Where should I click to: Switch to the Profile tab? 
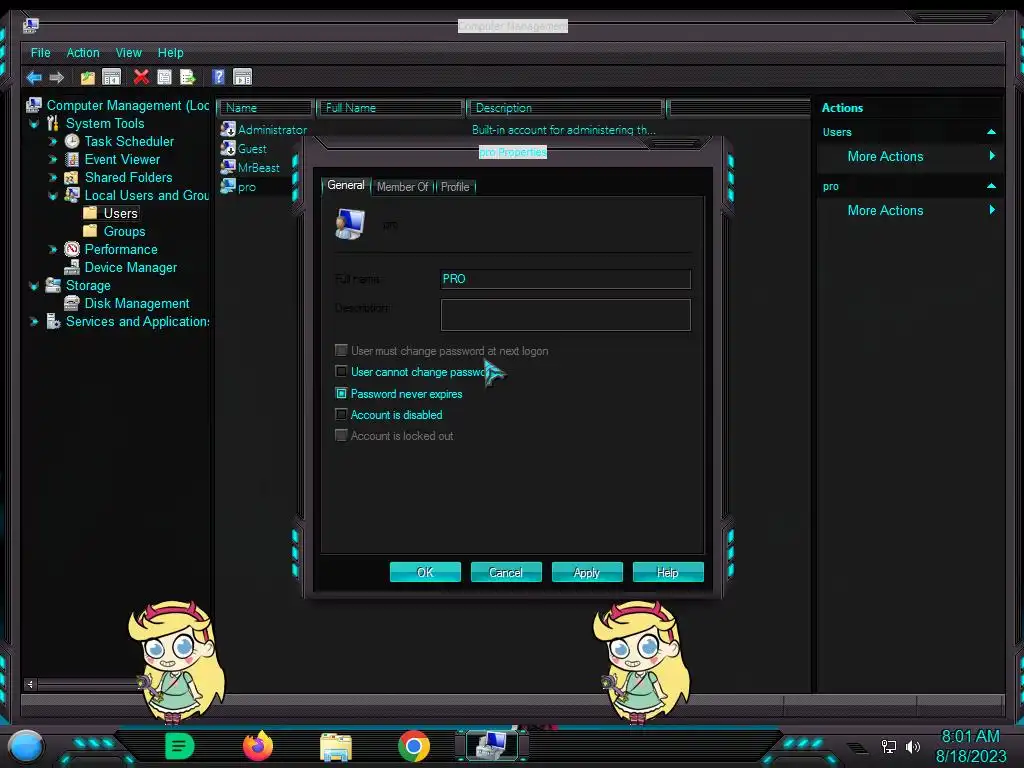(x=455, y=187)
